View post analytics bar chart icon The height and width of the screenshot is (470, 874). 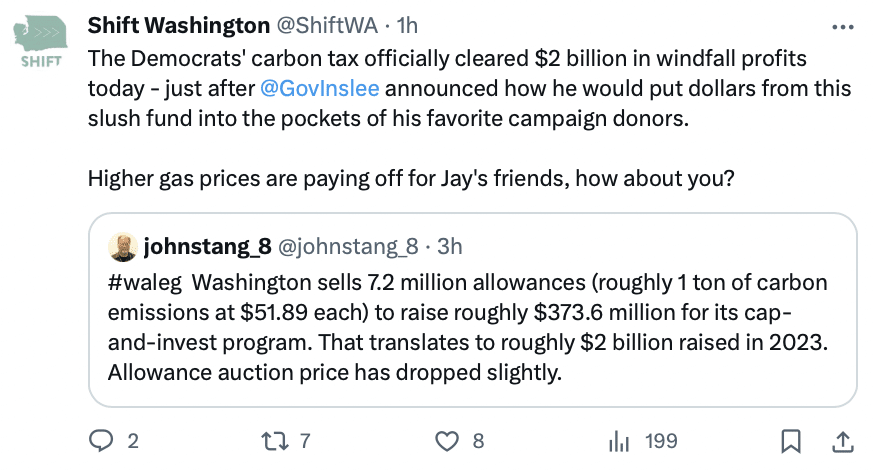(619, 440)
